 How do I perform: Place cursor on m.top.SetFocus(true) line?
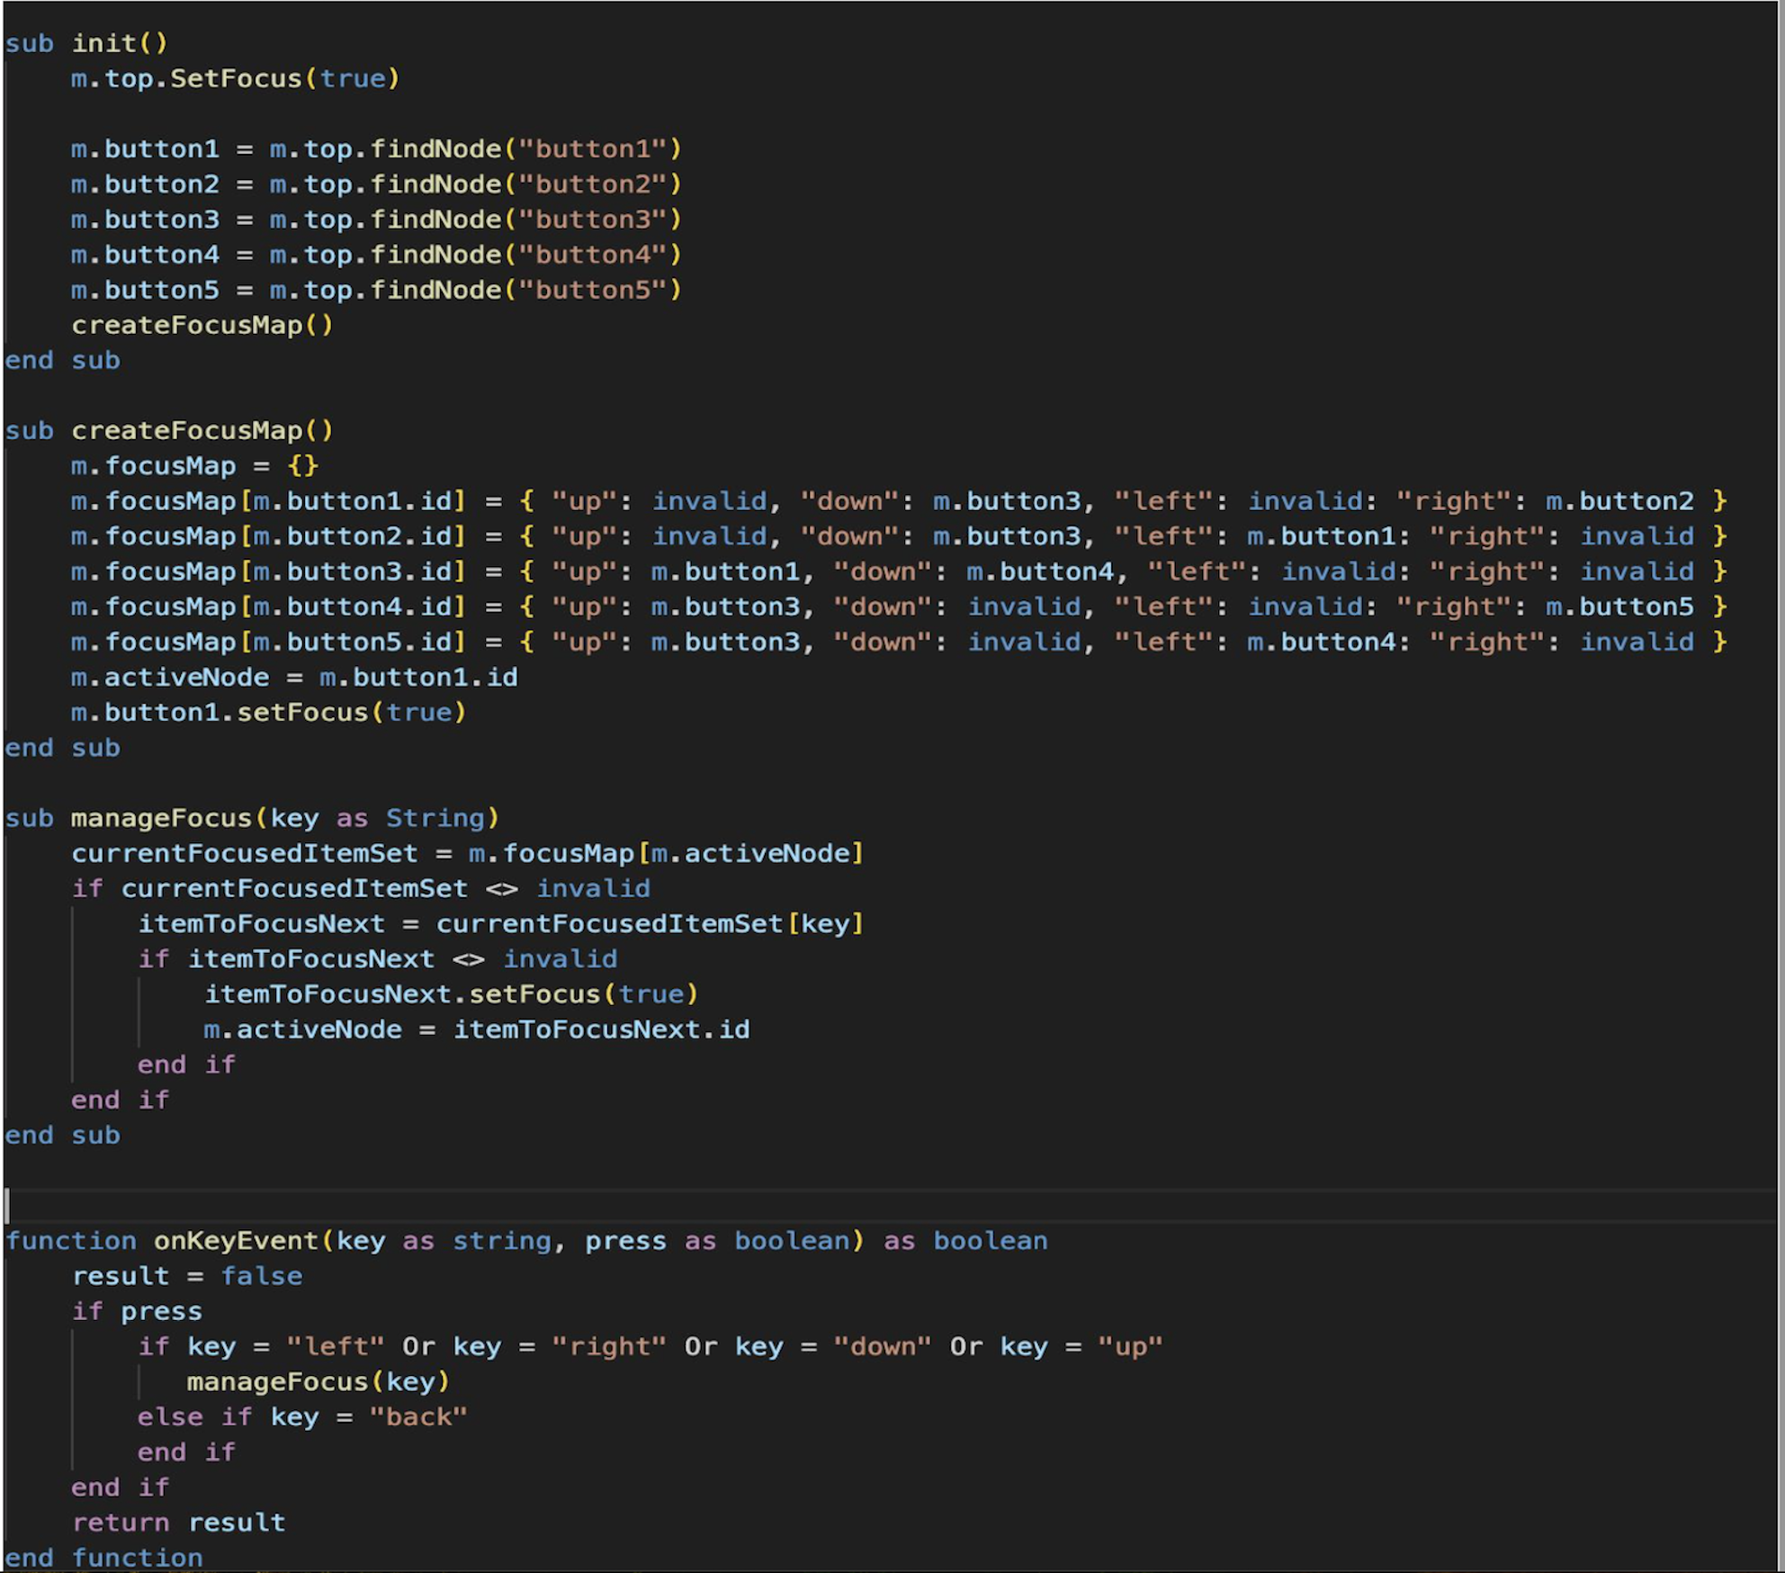235,78
